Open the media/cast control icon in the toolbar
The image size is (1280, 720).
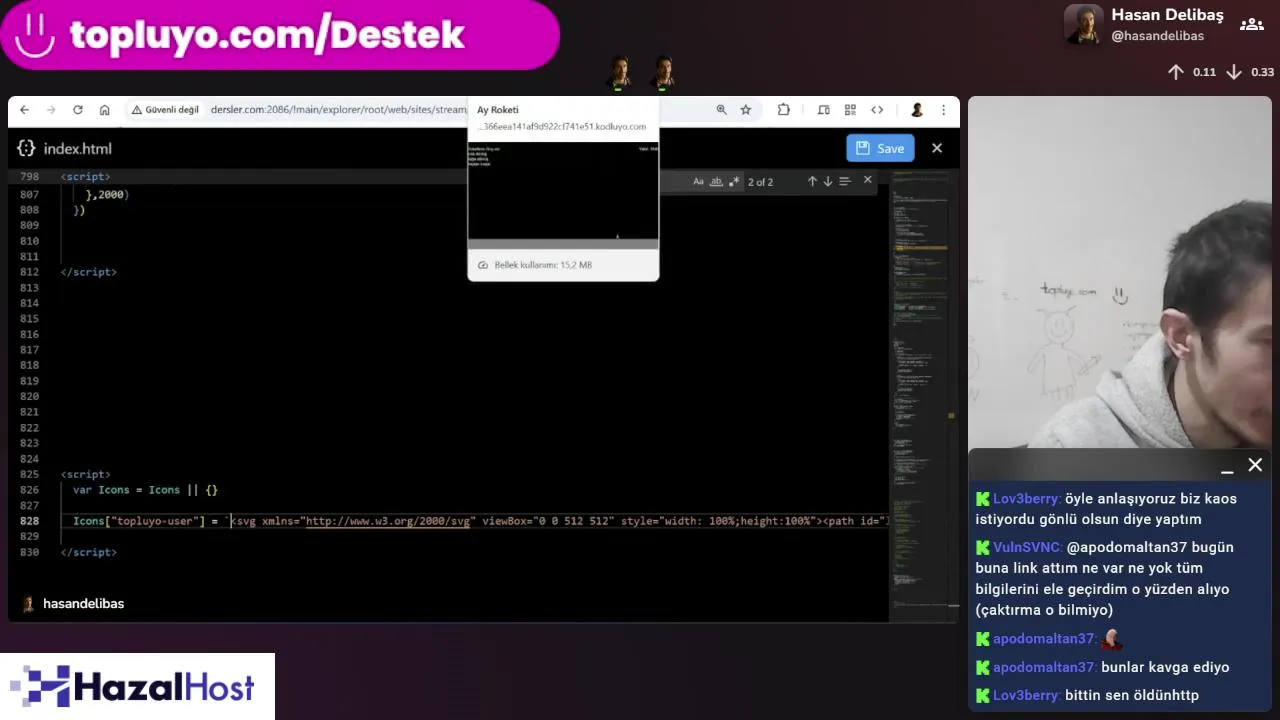pyautogui.click(x=824, y=110)
